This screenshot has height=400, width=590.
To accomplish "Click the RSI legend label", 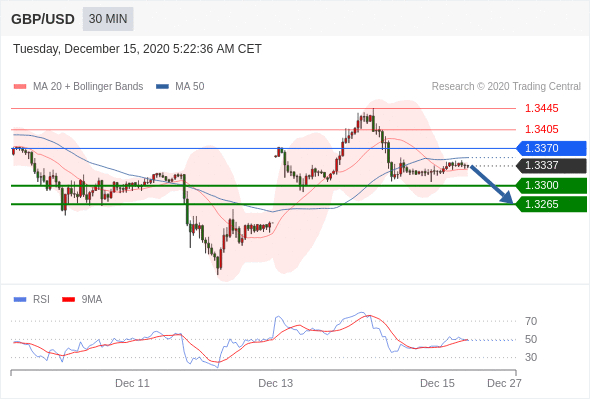I will pos(41,300).
